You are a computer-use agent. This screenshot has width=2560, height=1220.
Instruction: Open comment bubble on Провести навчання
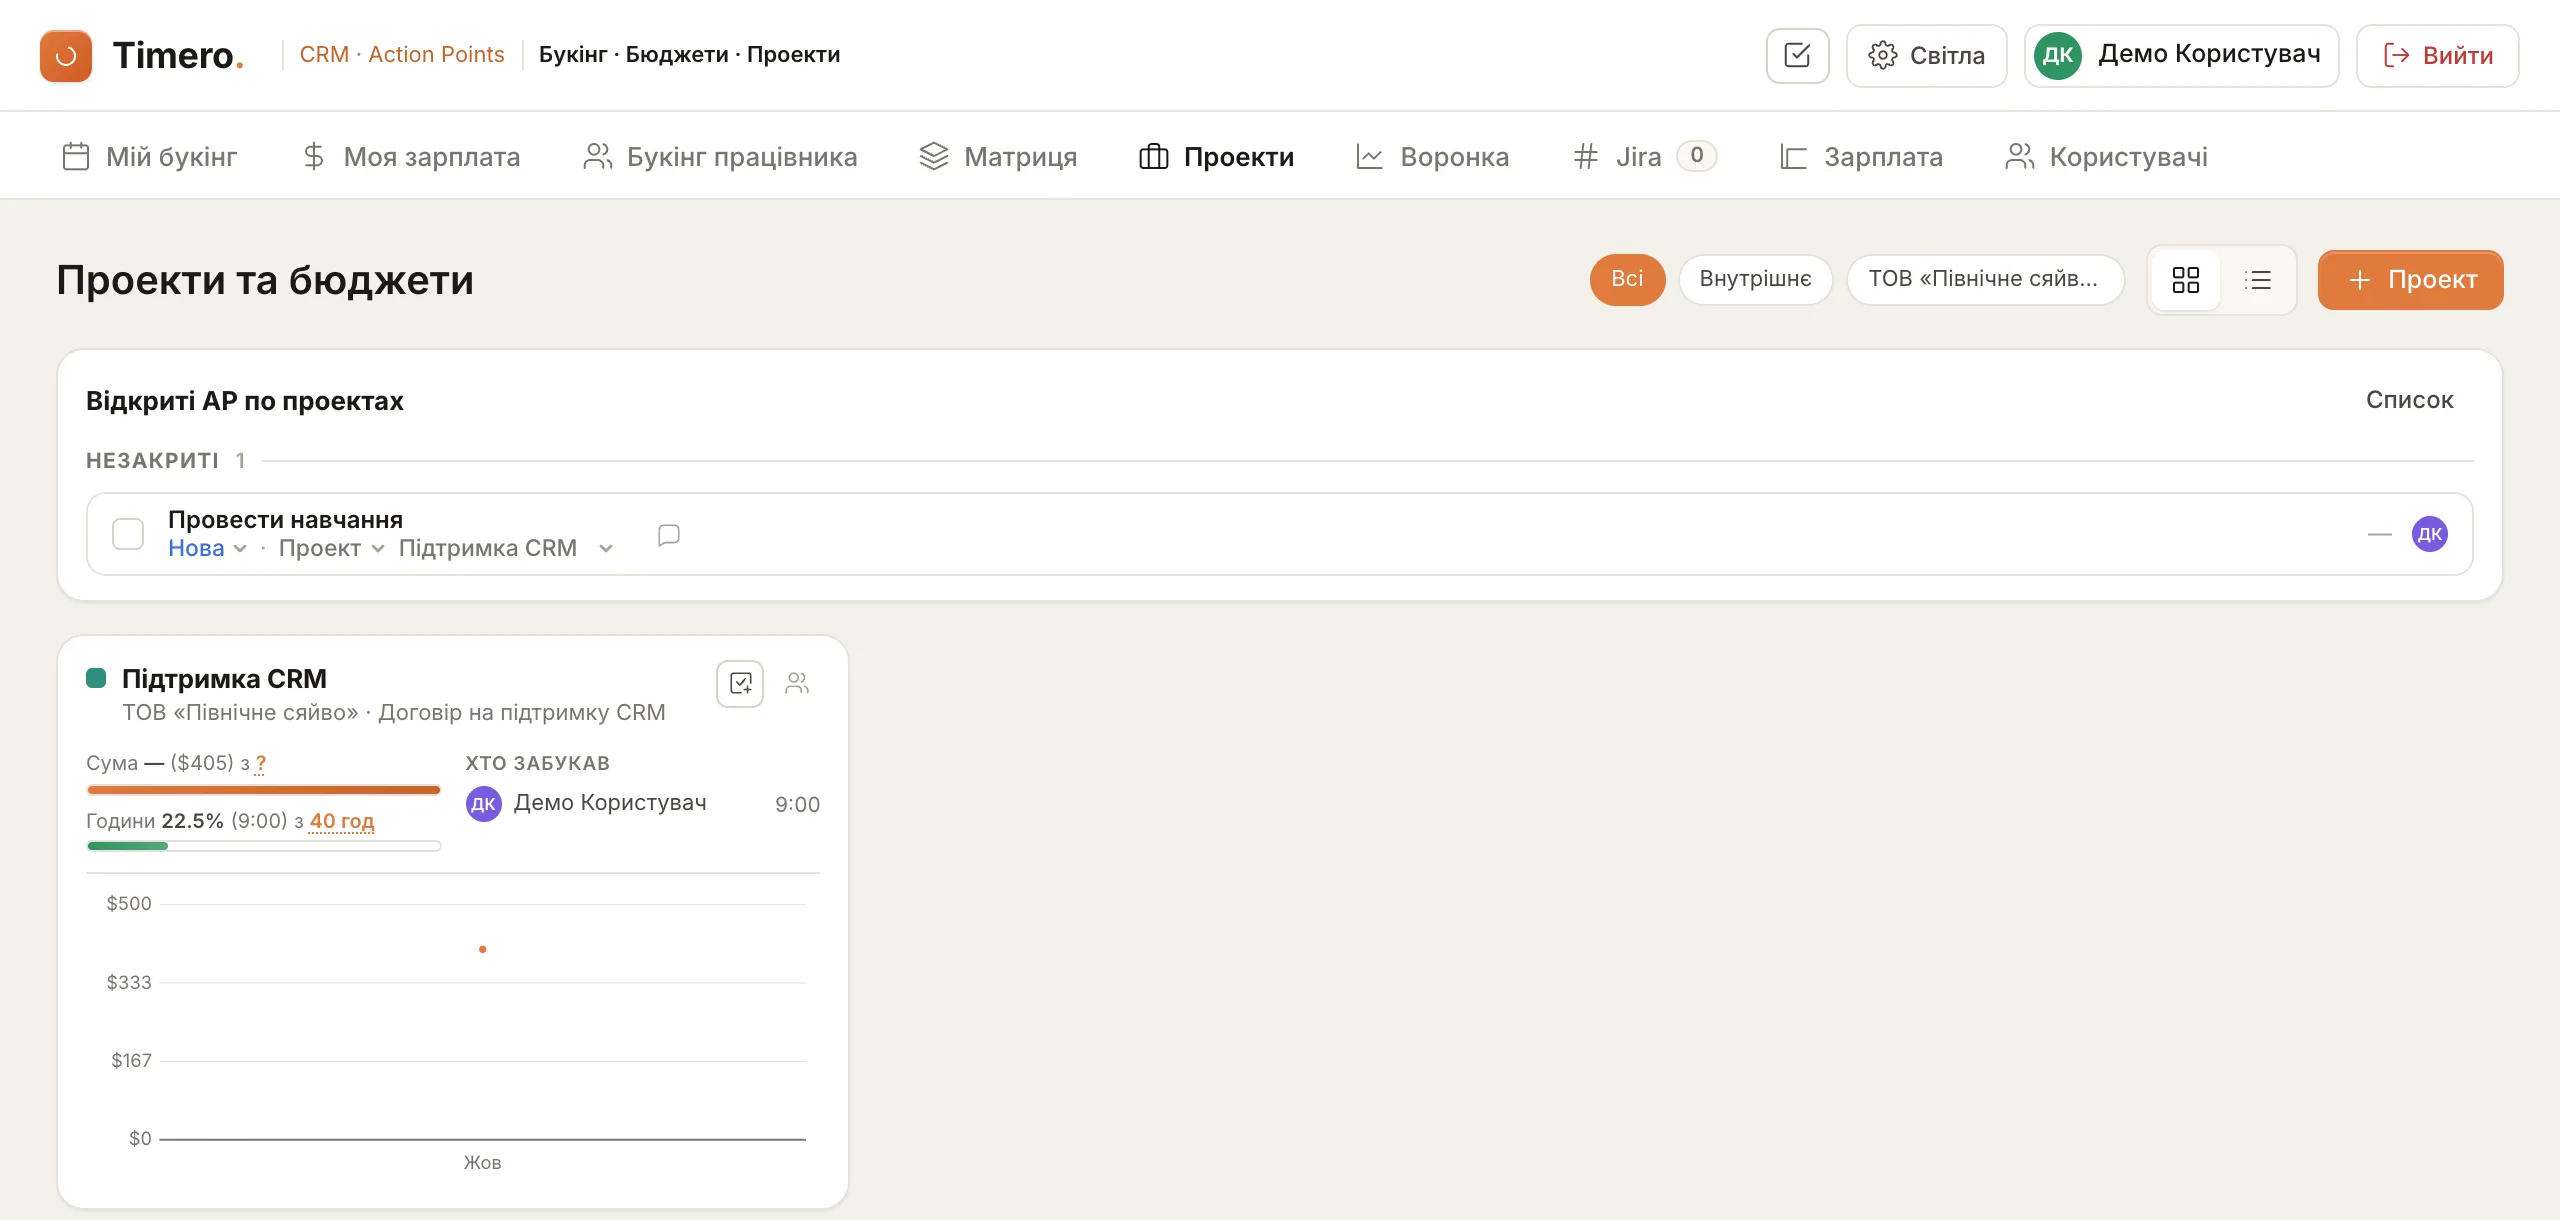[669, 535]
